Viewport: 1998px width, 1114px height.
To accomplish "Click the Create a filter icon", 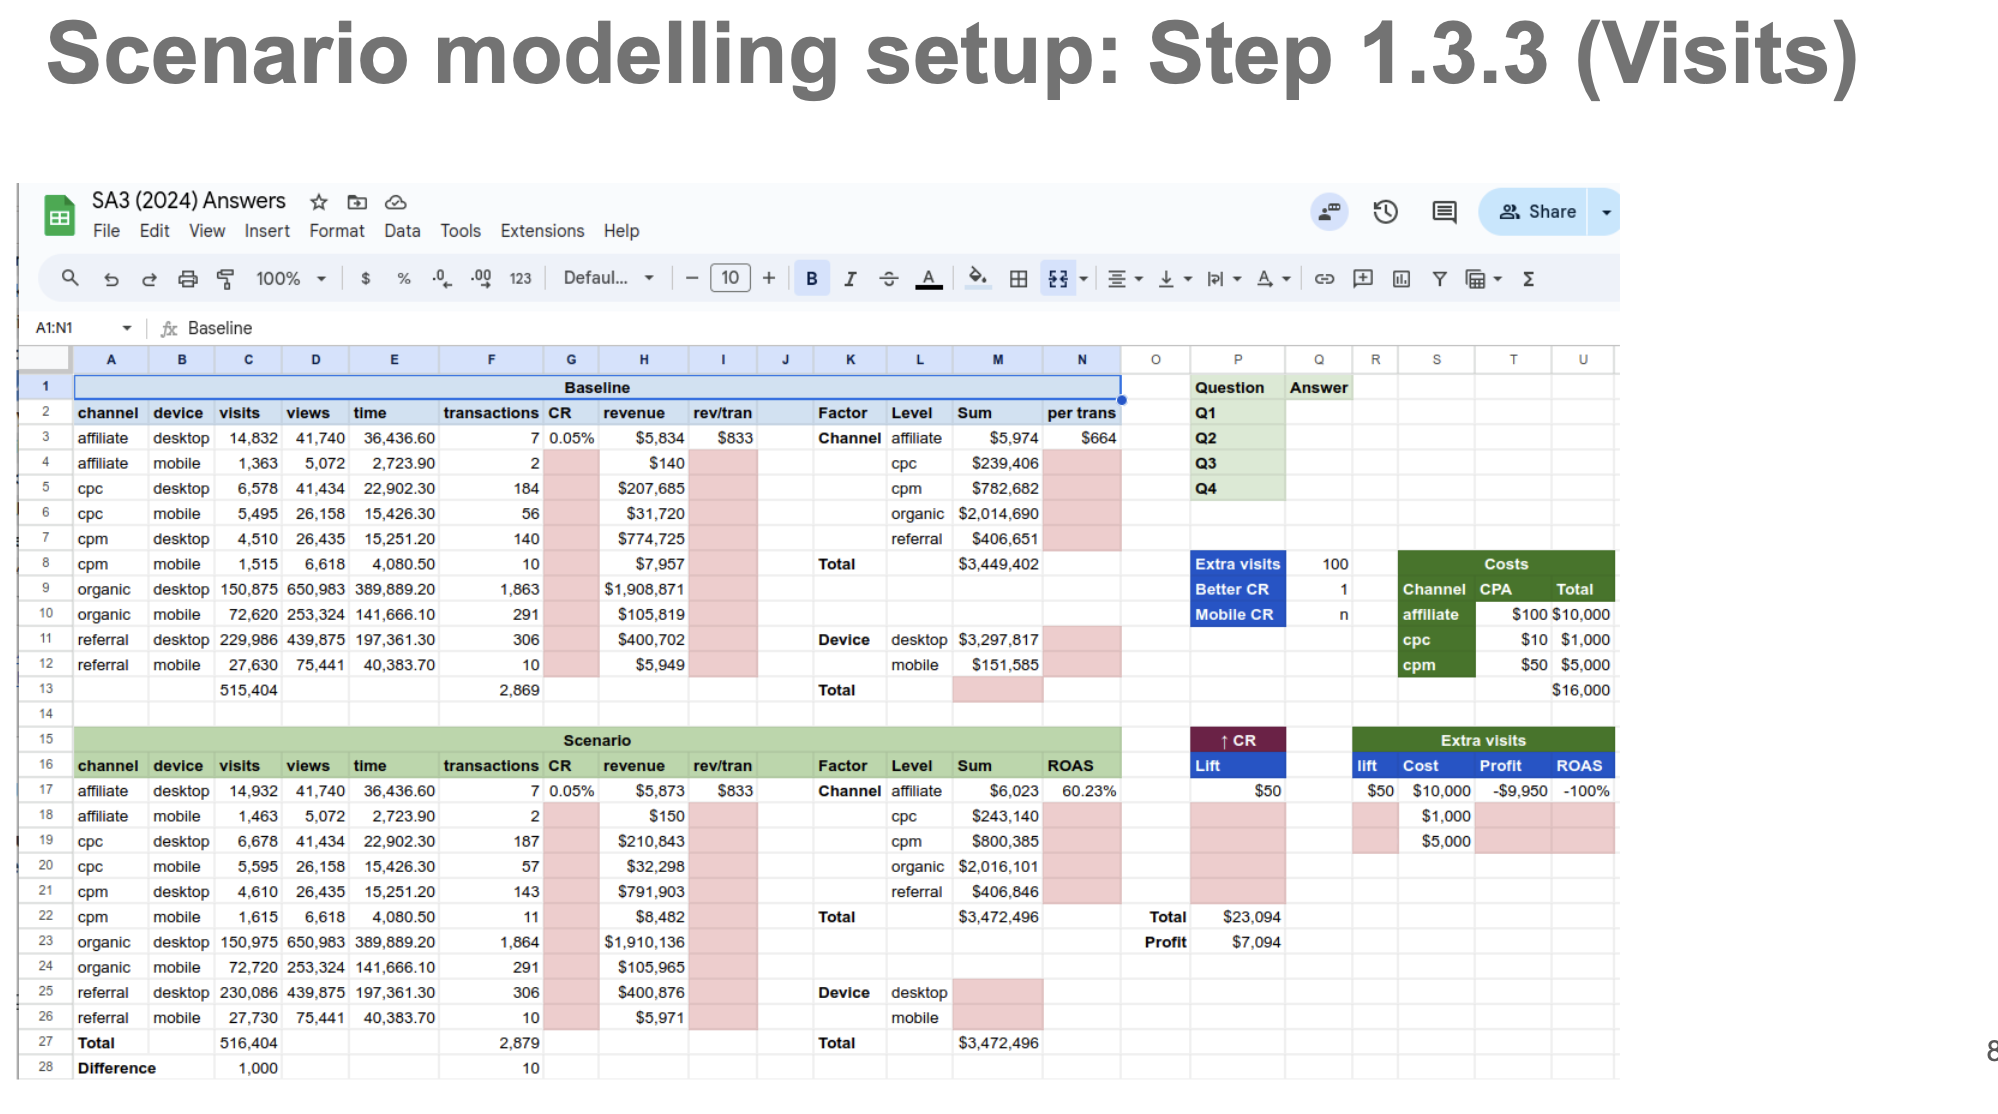I will click(x=1439, y=279).
